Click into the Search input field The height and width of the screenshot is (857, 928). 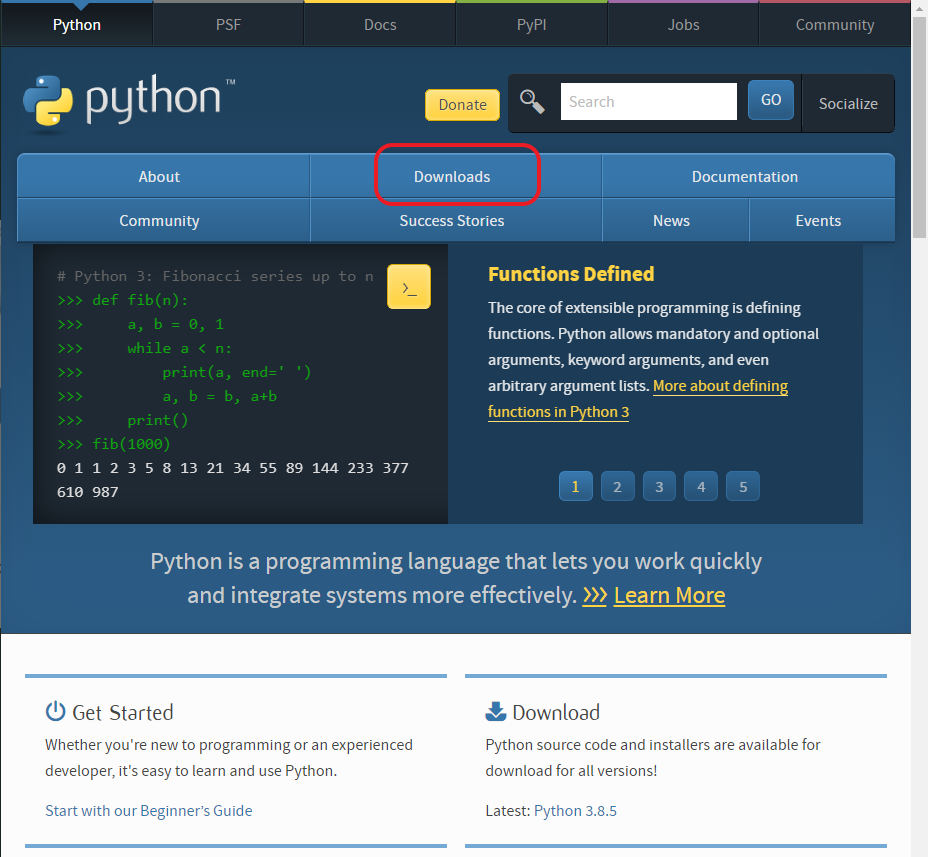649,101
